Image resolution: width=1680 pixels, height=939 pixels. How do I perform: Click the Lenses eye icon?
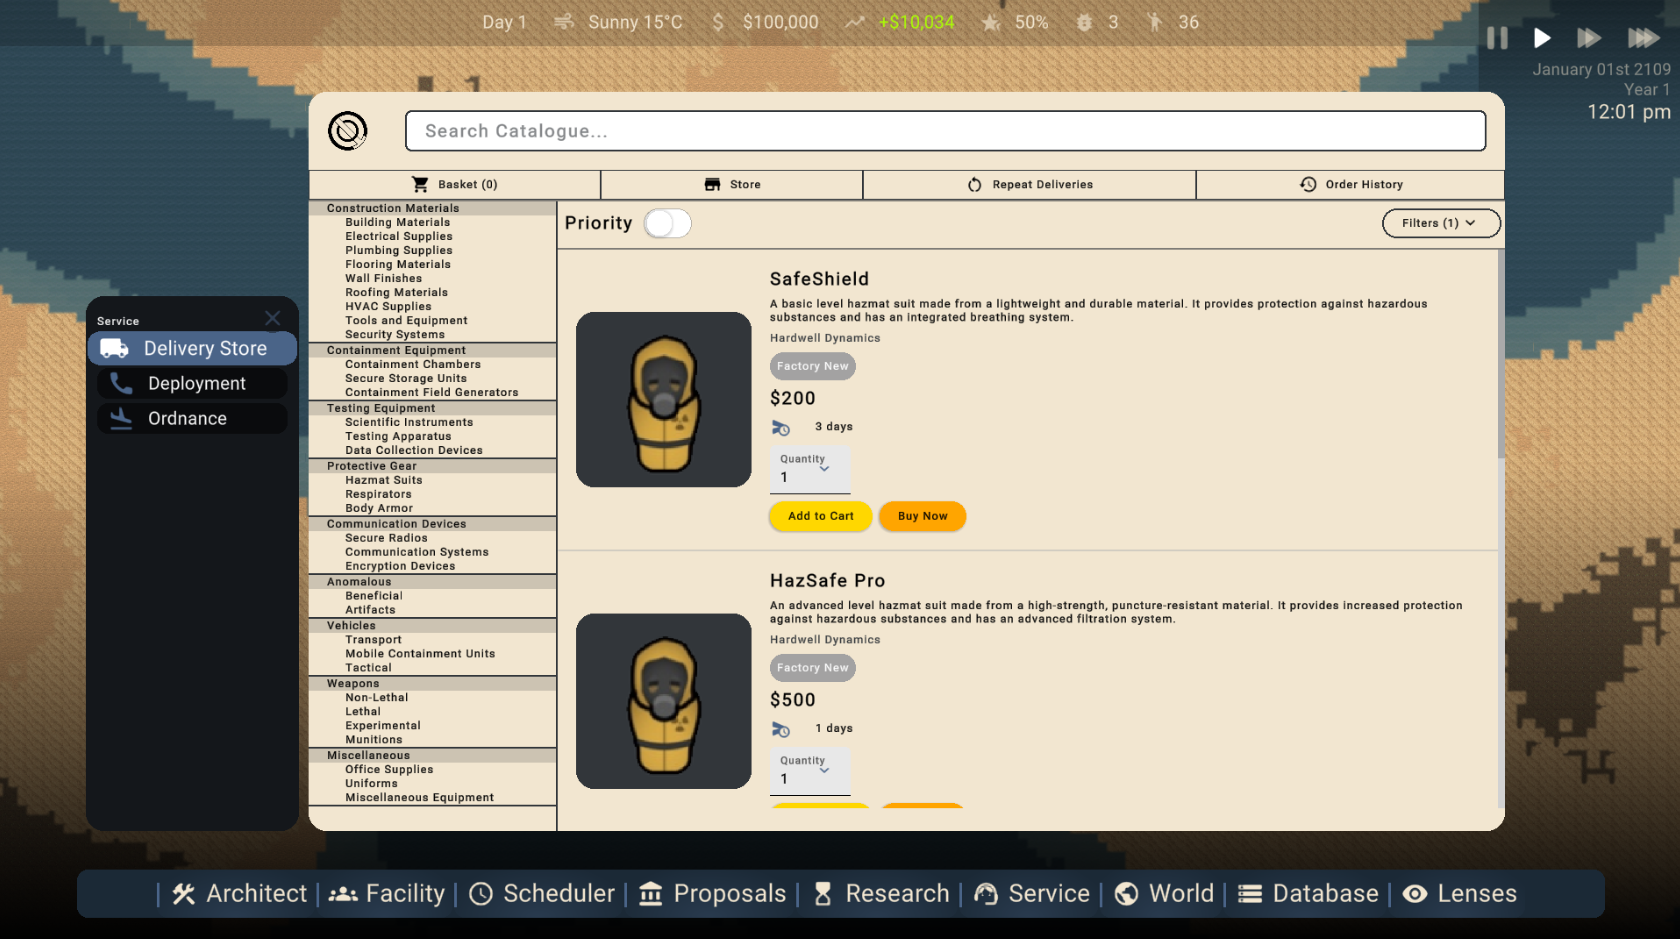click(x=1415, y=894)
